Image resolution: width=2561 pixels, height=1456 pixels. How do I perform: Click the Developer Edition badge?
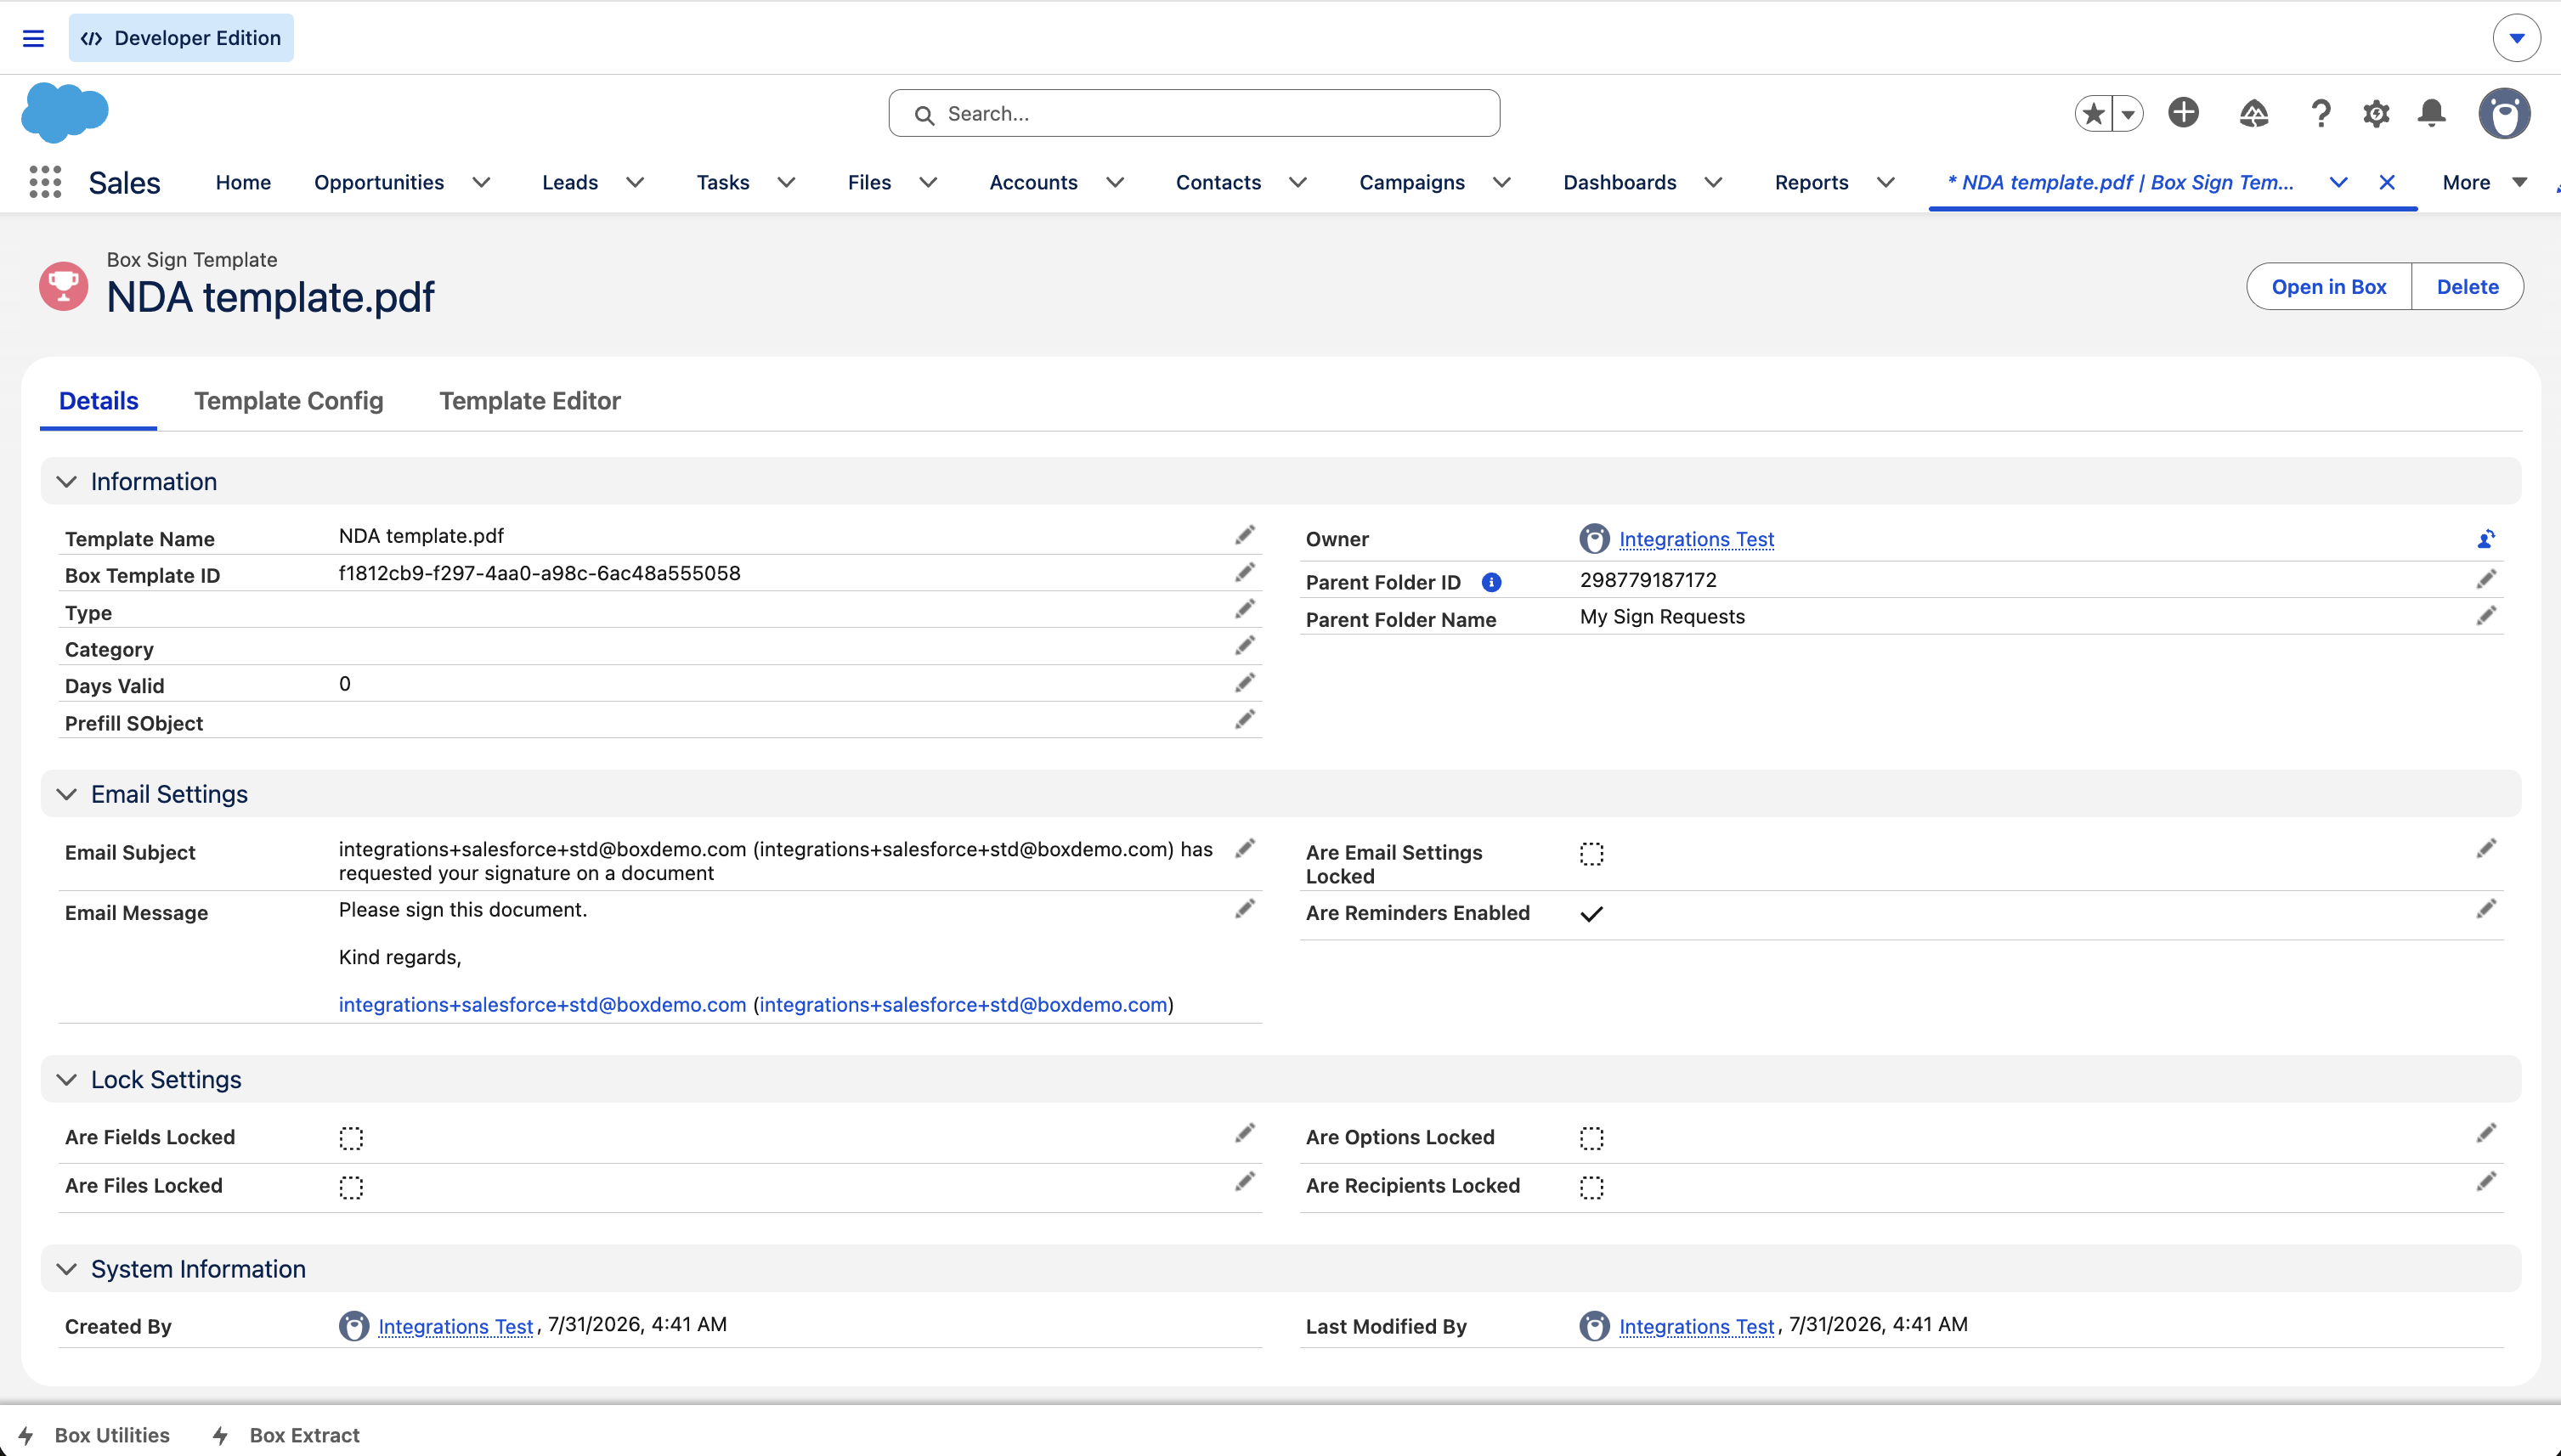click(x=181, y=38)
